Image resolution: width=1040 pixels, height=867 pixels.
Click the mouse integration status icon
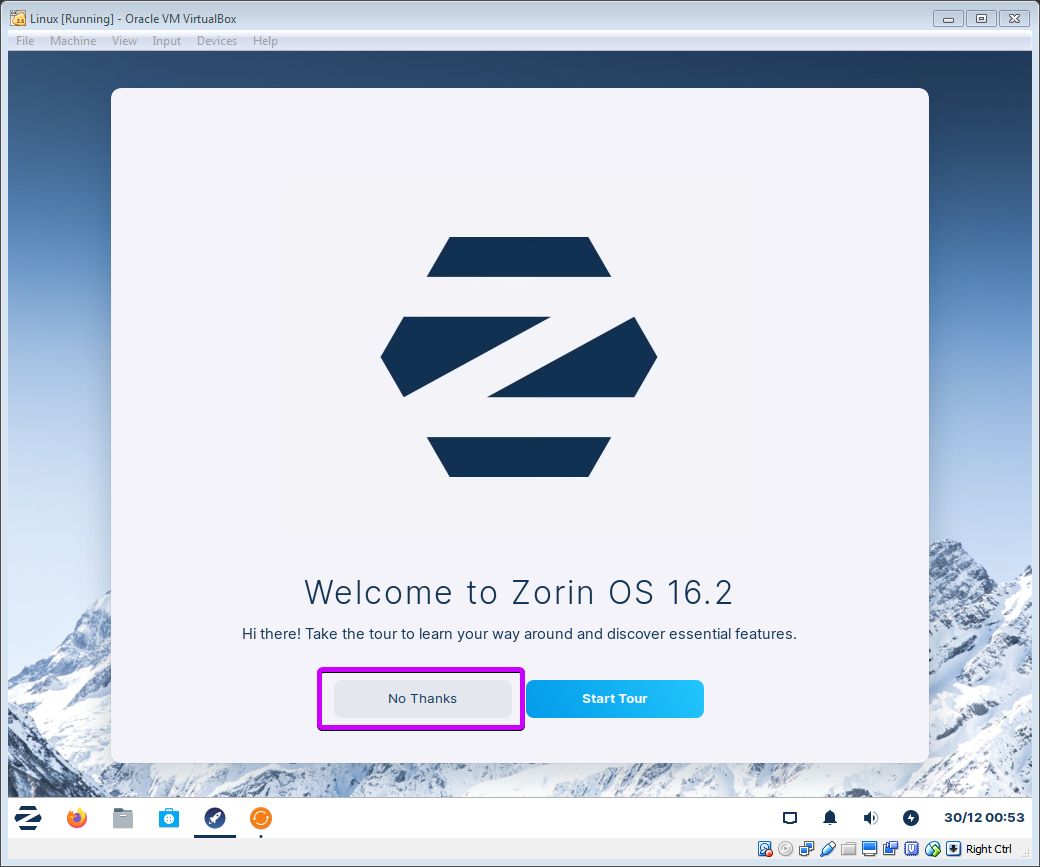coord(933,849)
